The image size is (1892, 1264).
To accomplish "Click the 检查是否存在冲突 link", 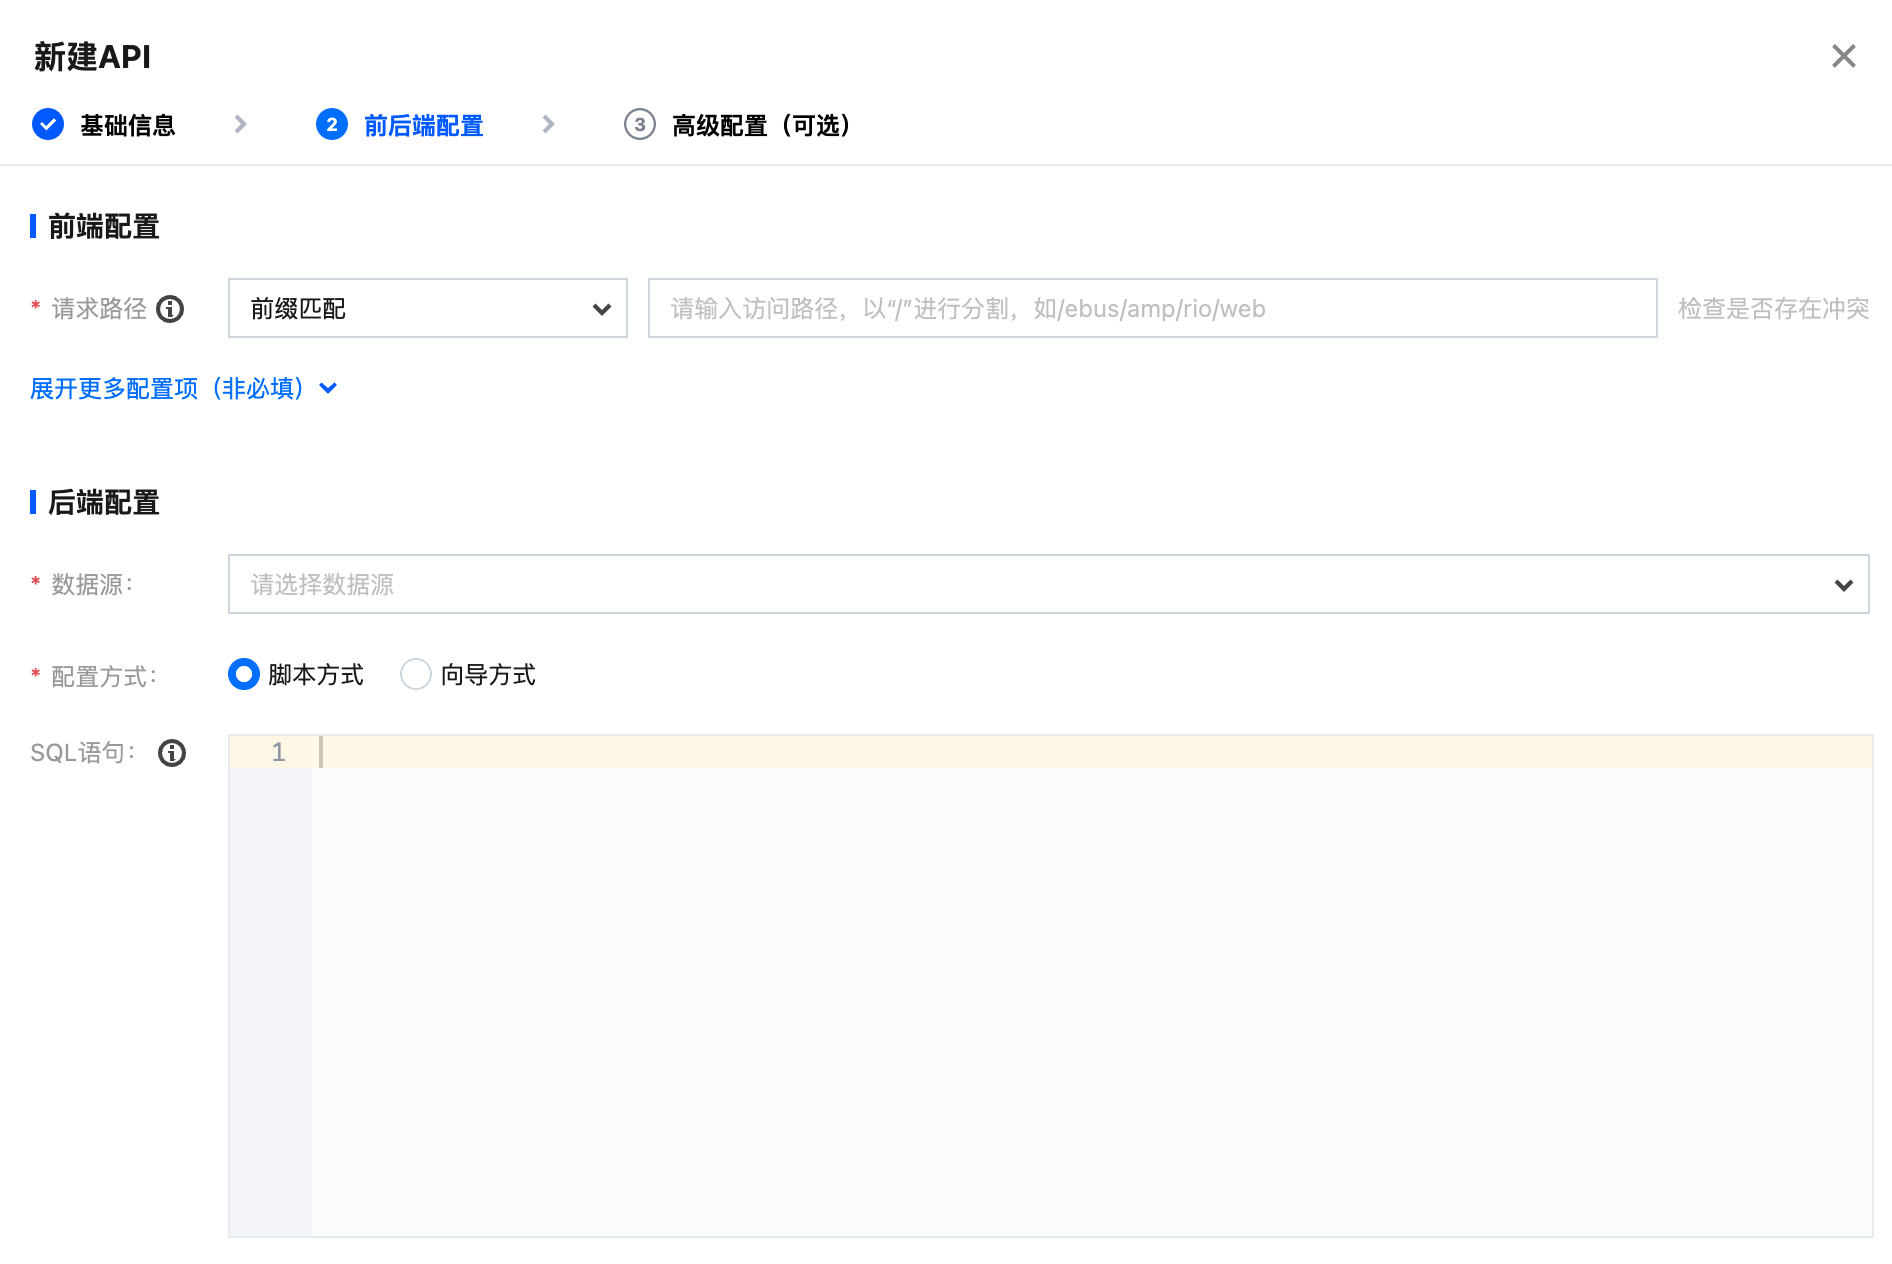I will point(1773,309).
